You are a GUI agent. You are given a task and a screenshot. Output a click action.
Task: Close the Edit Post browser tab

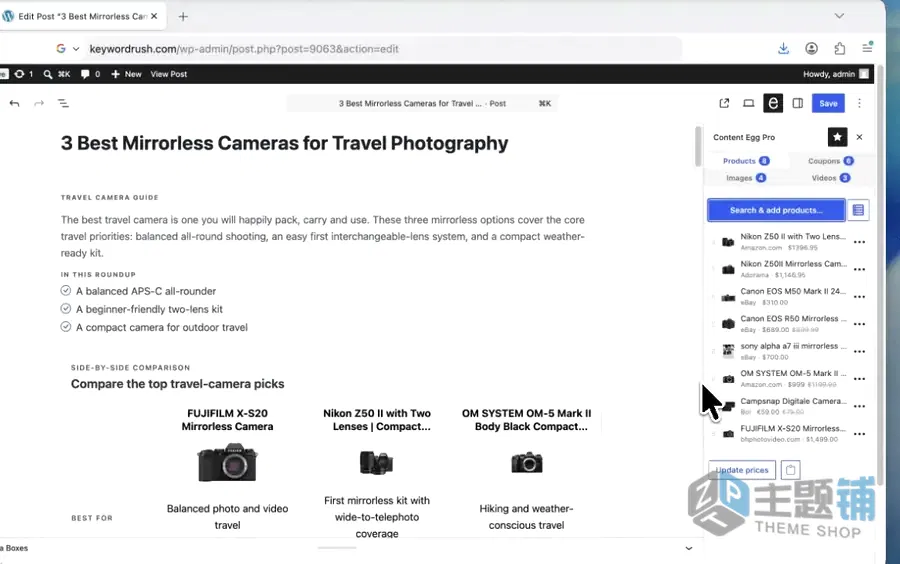point(154,16)
